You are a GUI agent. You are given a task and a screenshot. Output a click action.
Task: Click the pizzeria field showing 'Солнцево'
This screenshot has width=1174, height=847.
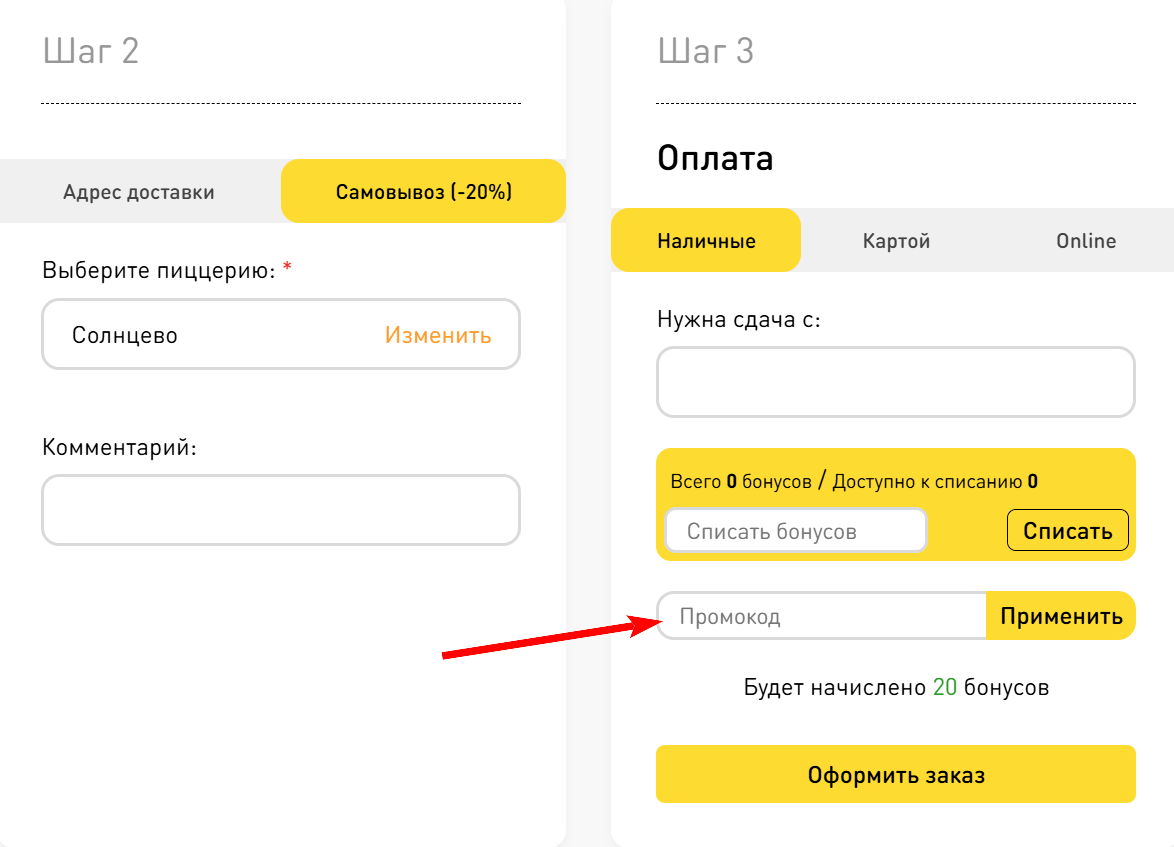coord(200,335)
